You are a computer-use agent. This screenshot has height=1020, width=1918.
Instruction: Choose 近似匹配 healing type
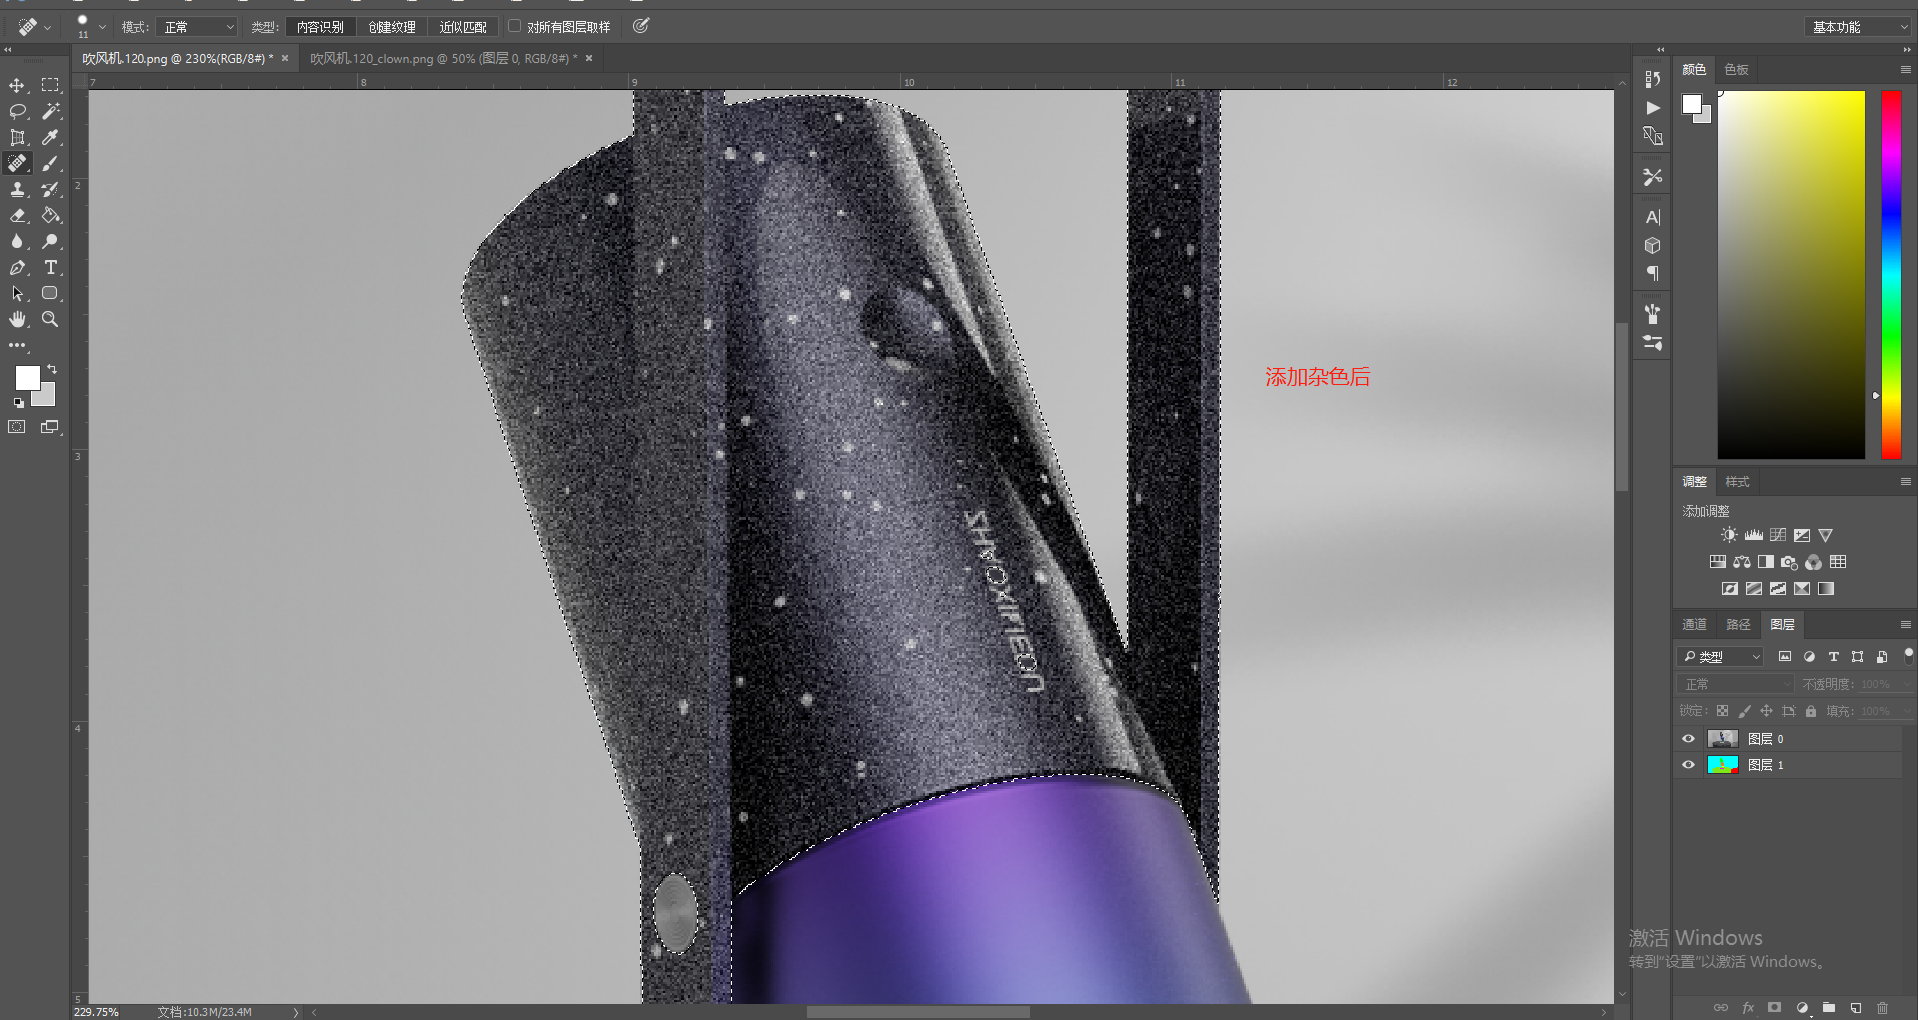pos(463,27)
